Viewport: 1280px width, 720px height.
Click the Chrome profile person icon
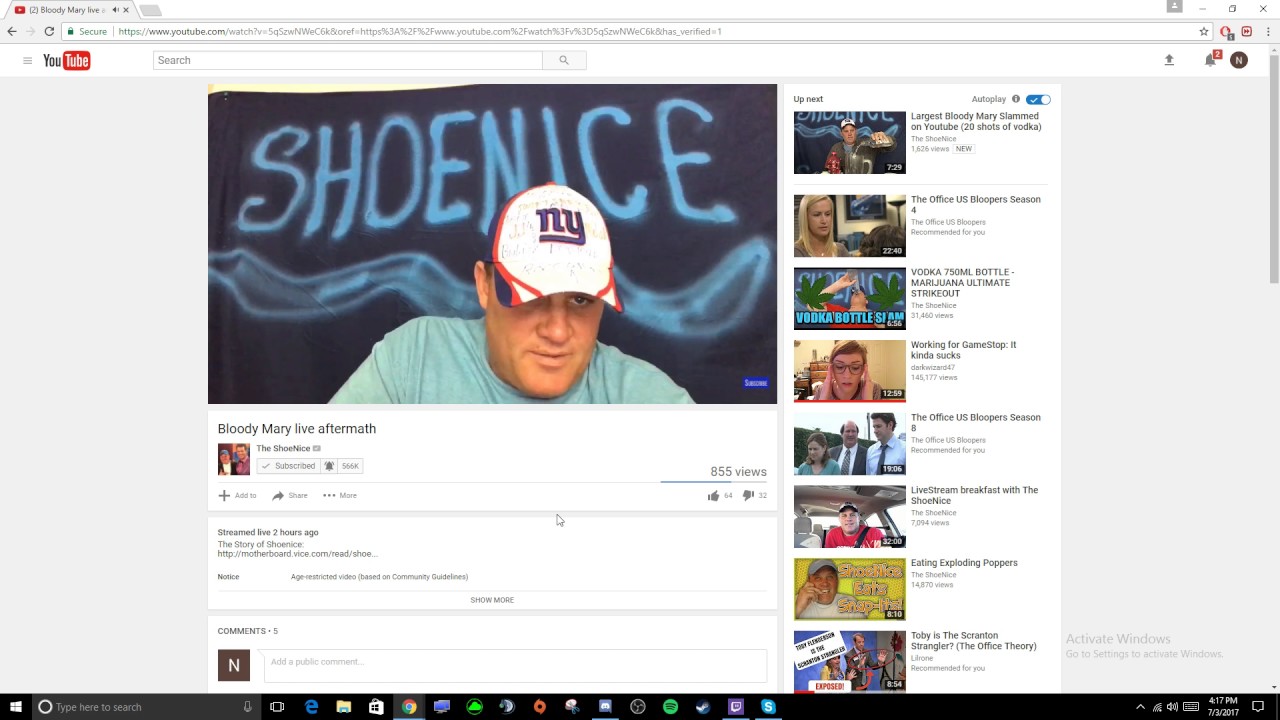(x=1175, y=6)
